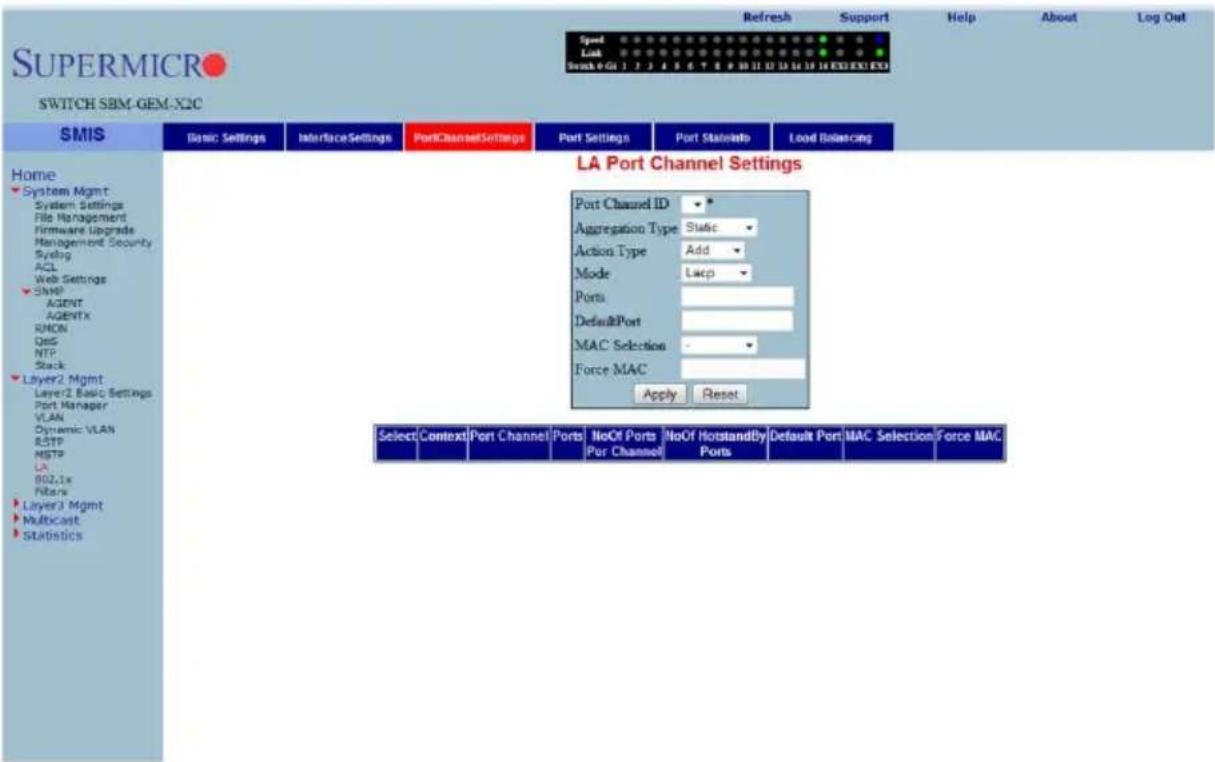Open AGENT under SNMP

coord(64,304)
